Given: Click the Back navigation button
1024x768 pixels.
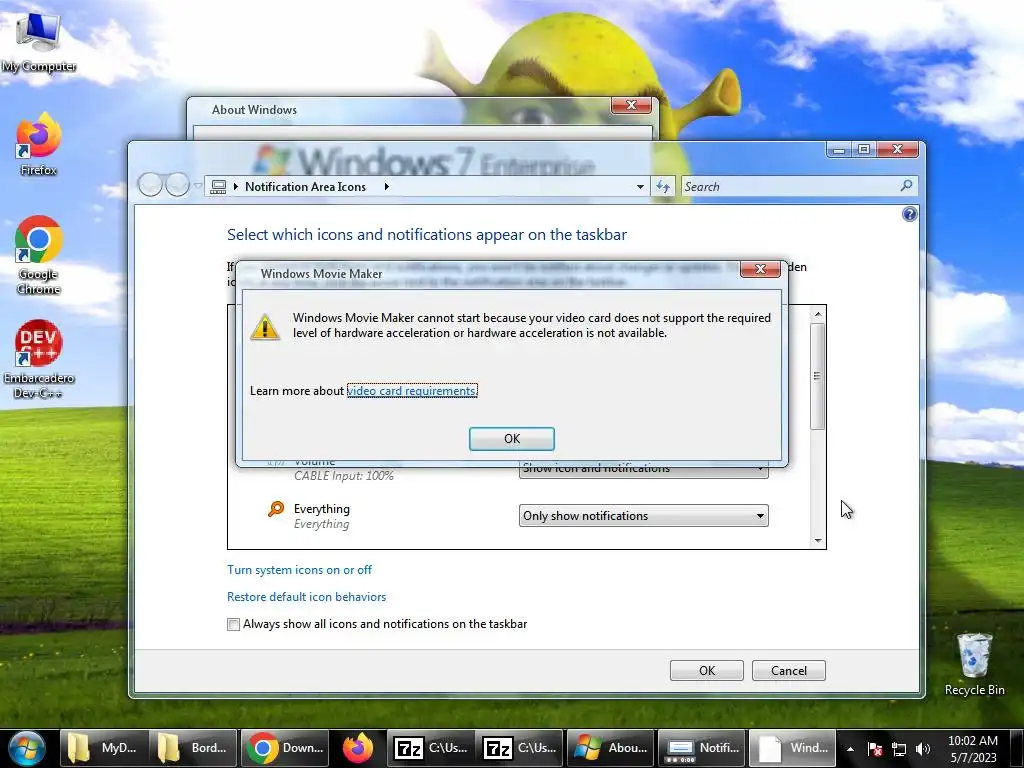Looking at the screenshot, I should [150, 185].
